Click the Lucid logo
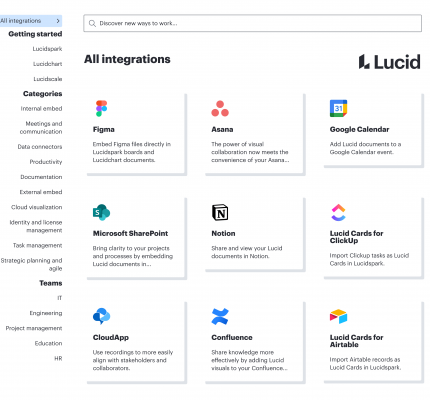 [389, 62]
